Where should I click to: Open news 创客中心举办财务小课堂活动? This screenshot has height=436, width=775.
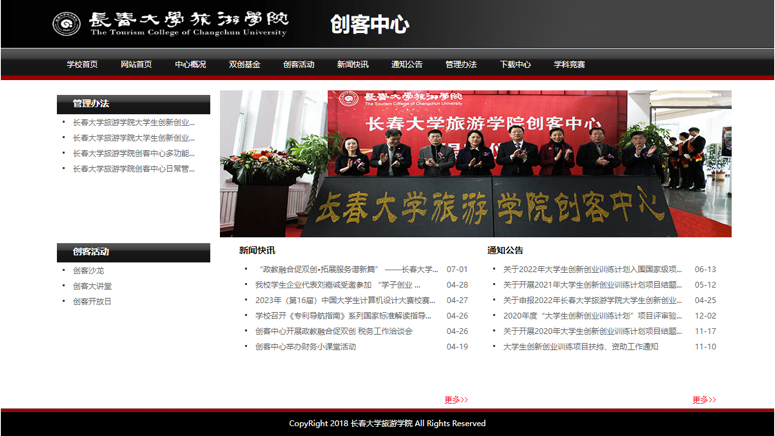pyautogui.click(x=305, y=347)
